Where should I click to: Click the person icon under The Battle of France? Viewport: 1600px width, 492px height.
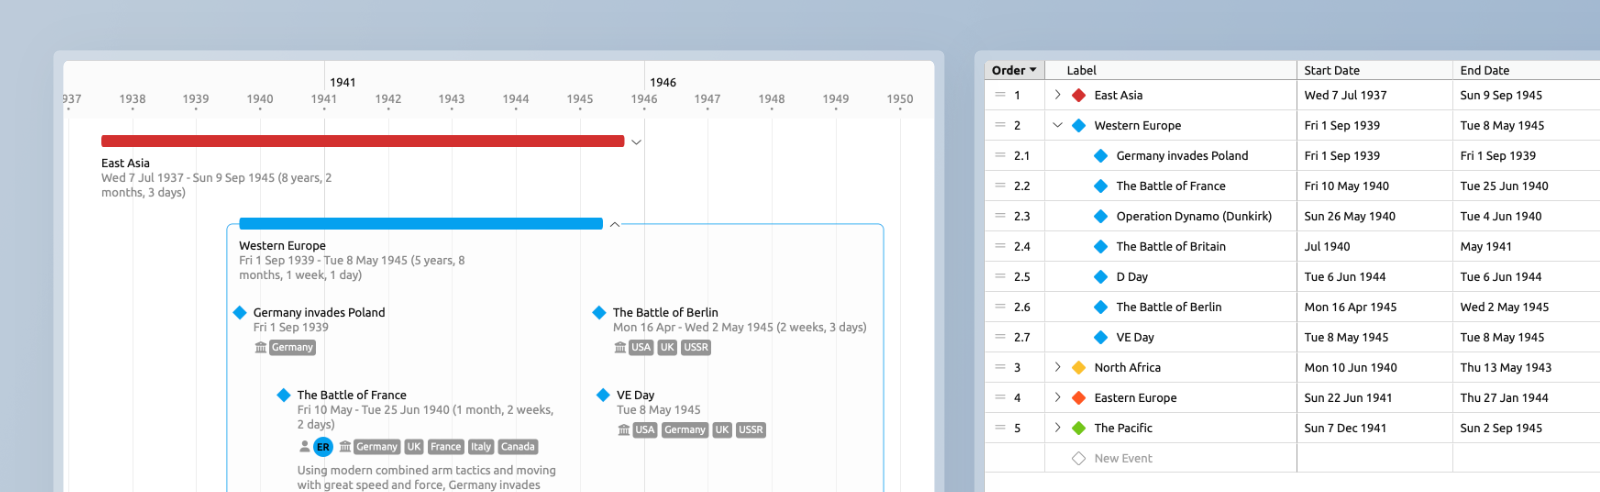pyautogui.click(x=304, y=447)
